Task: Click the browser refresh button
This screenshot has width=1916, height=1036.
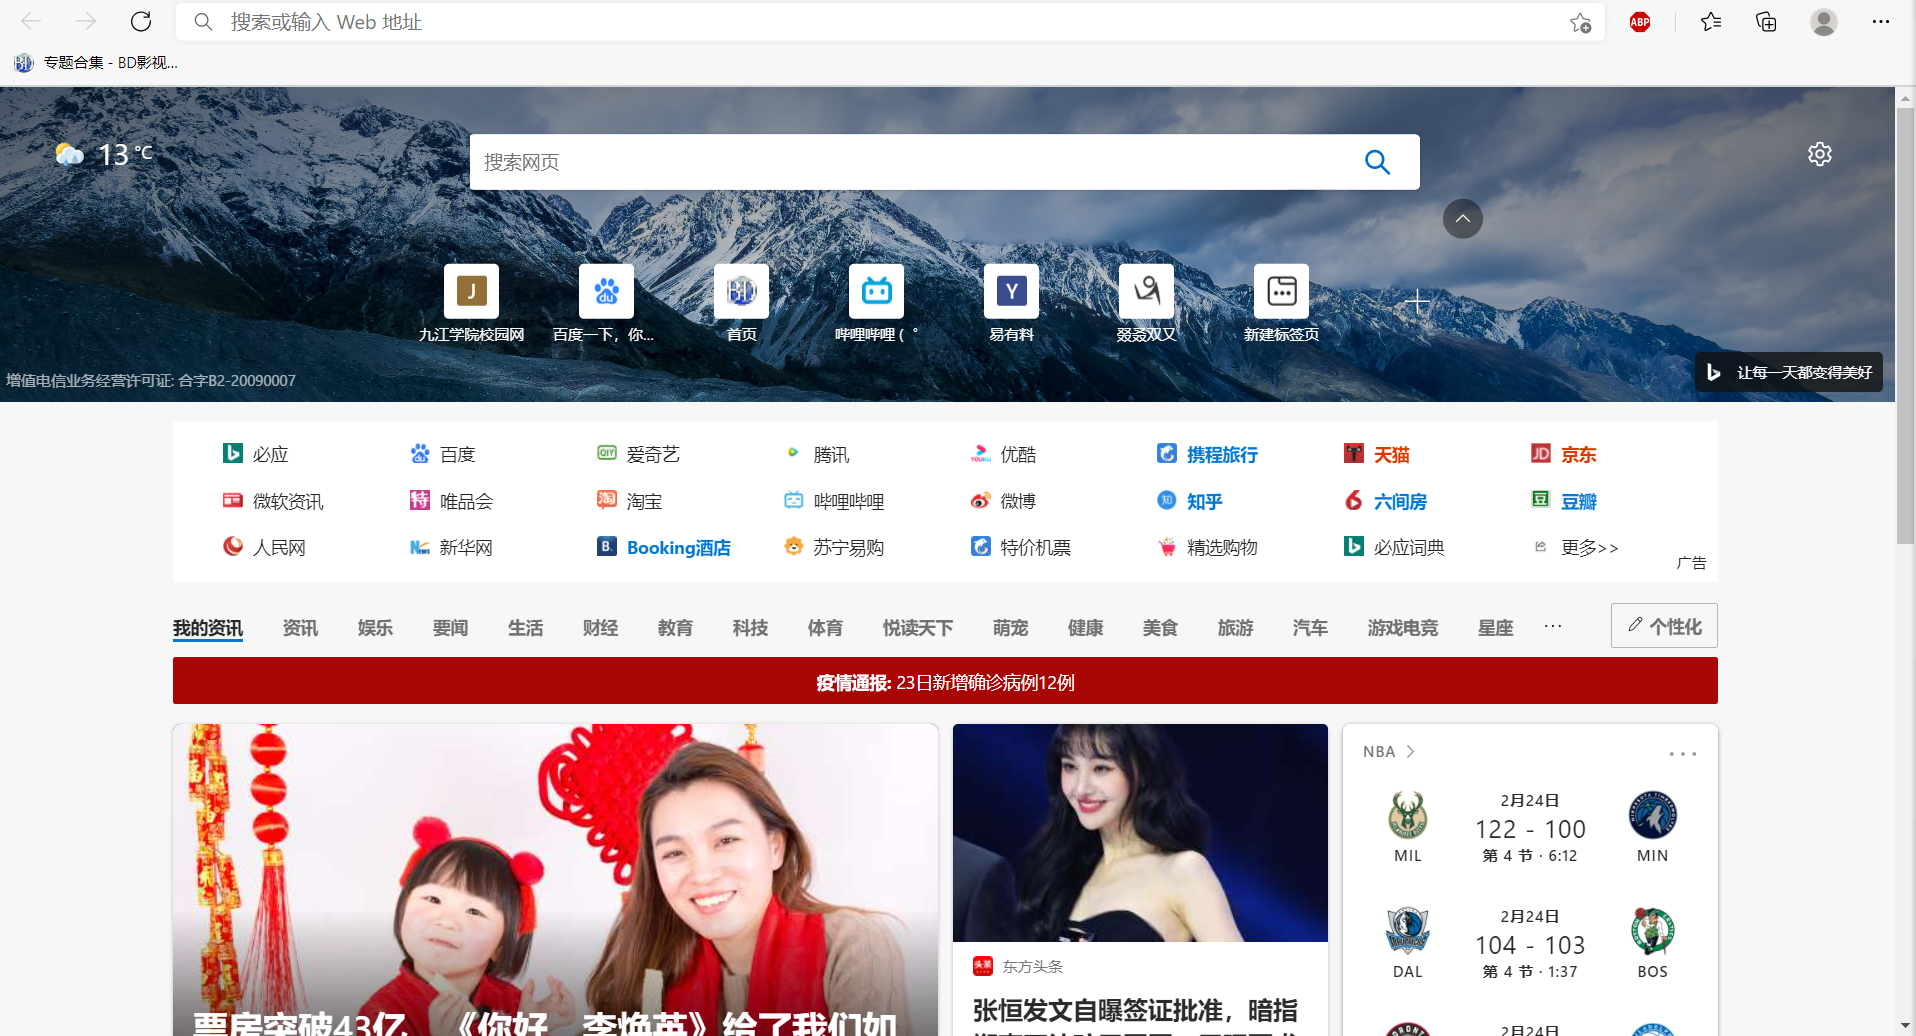Action: tap(141, 22)
